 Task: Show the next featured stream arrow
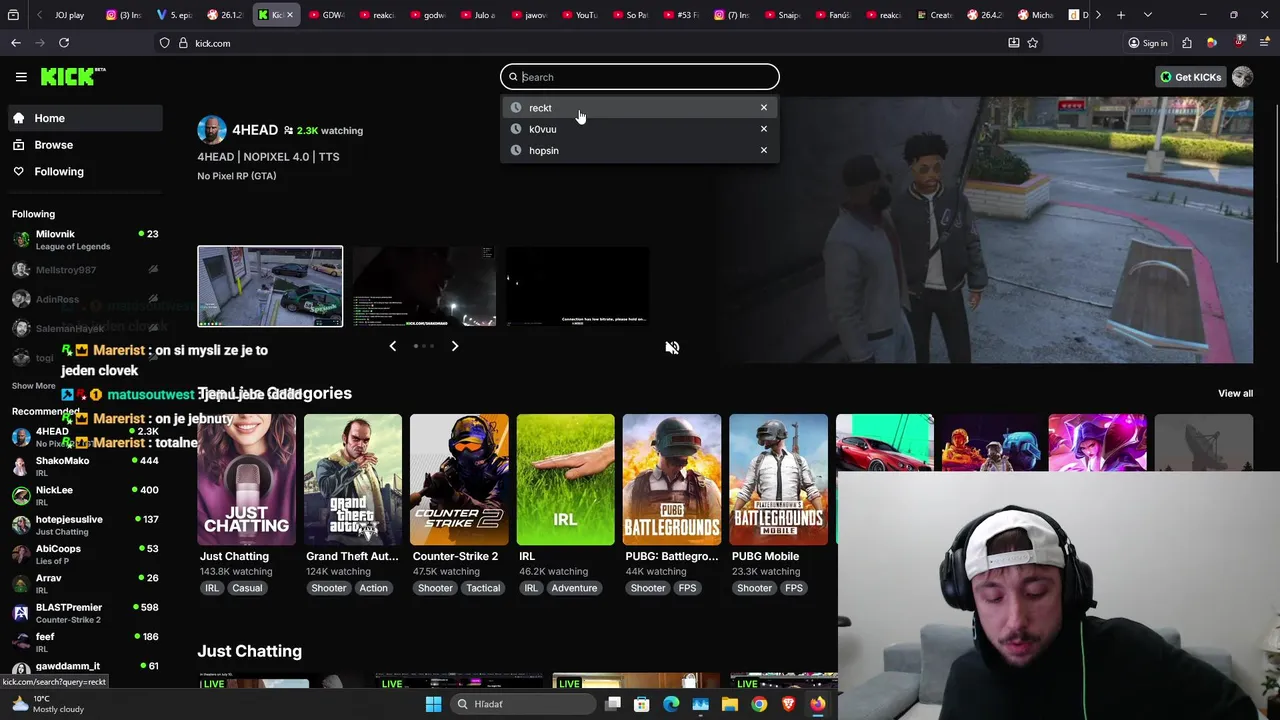(455, 346)
